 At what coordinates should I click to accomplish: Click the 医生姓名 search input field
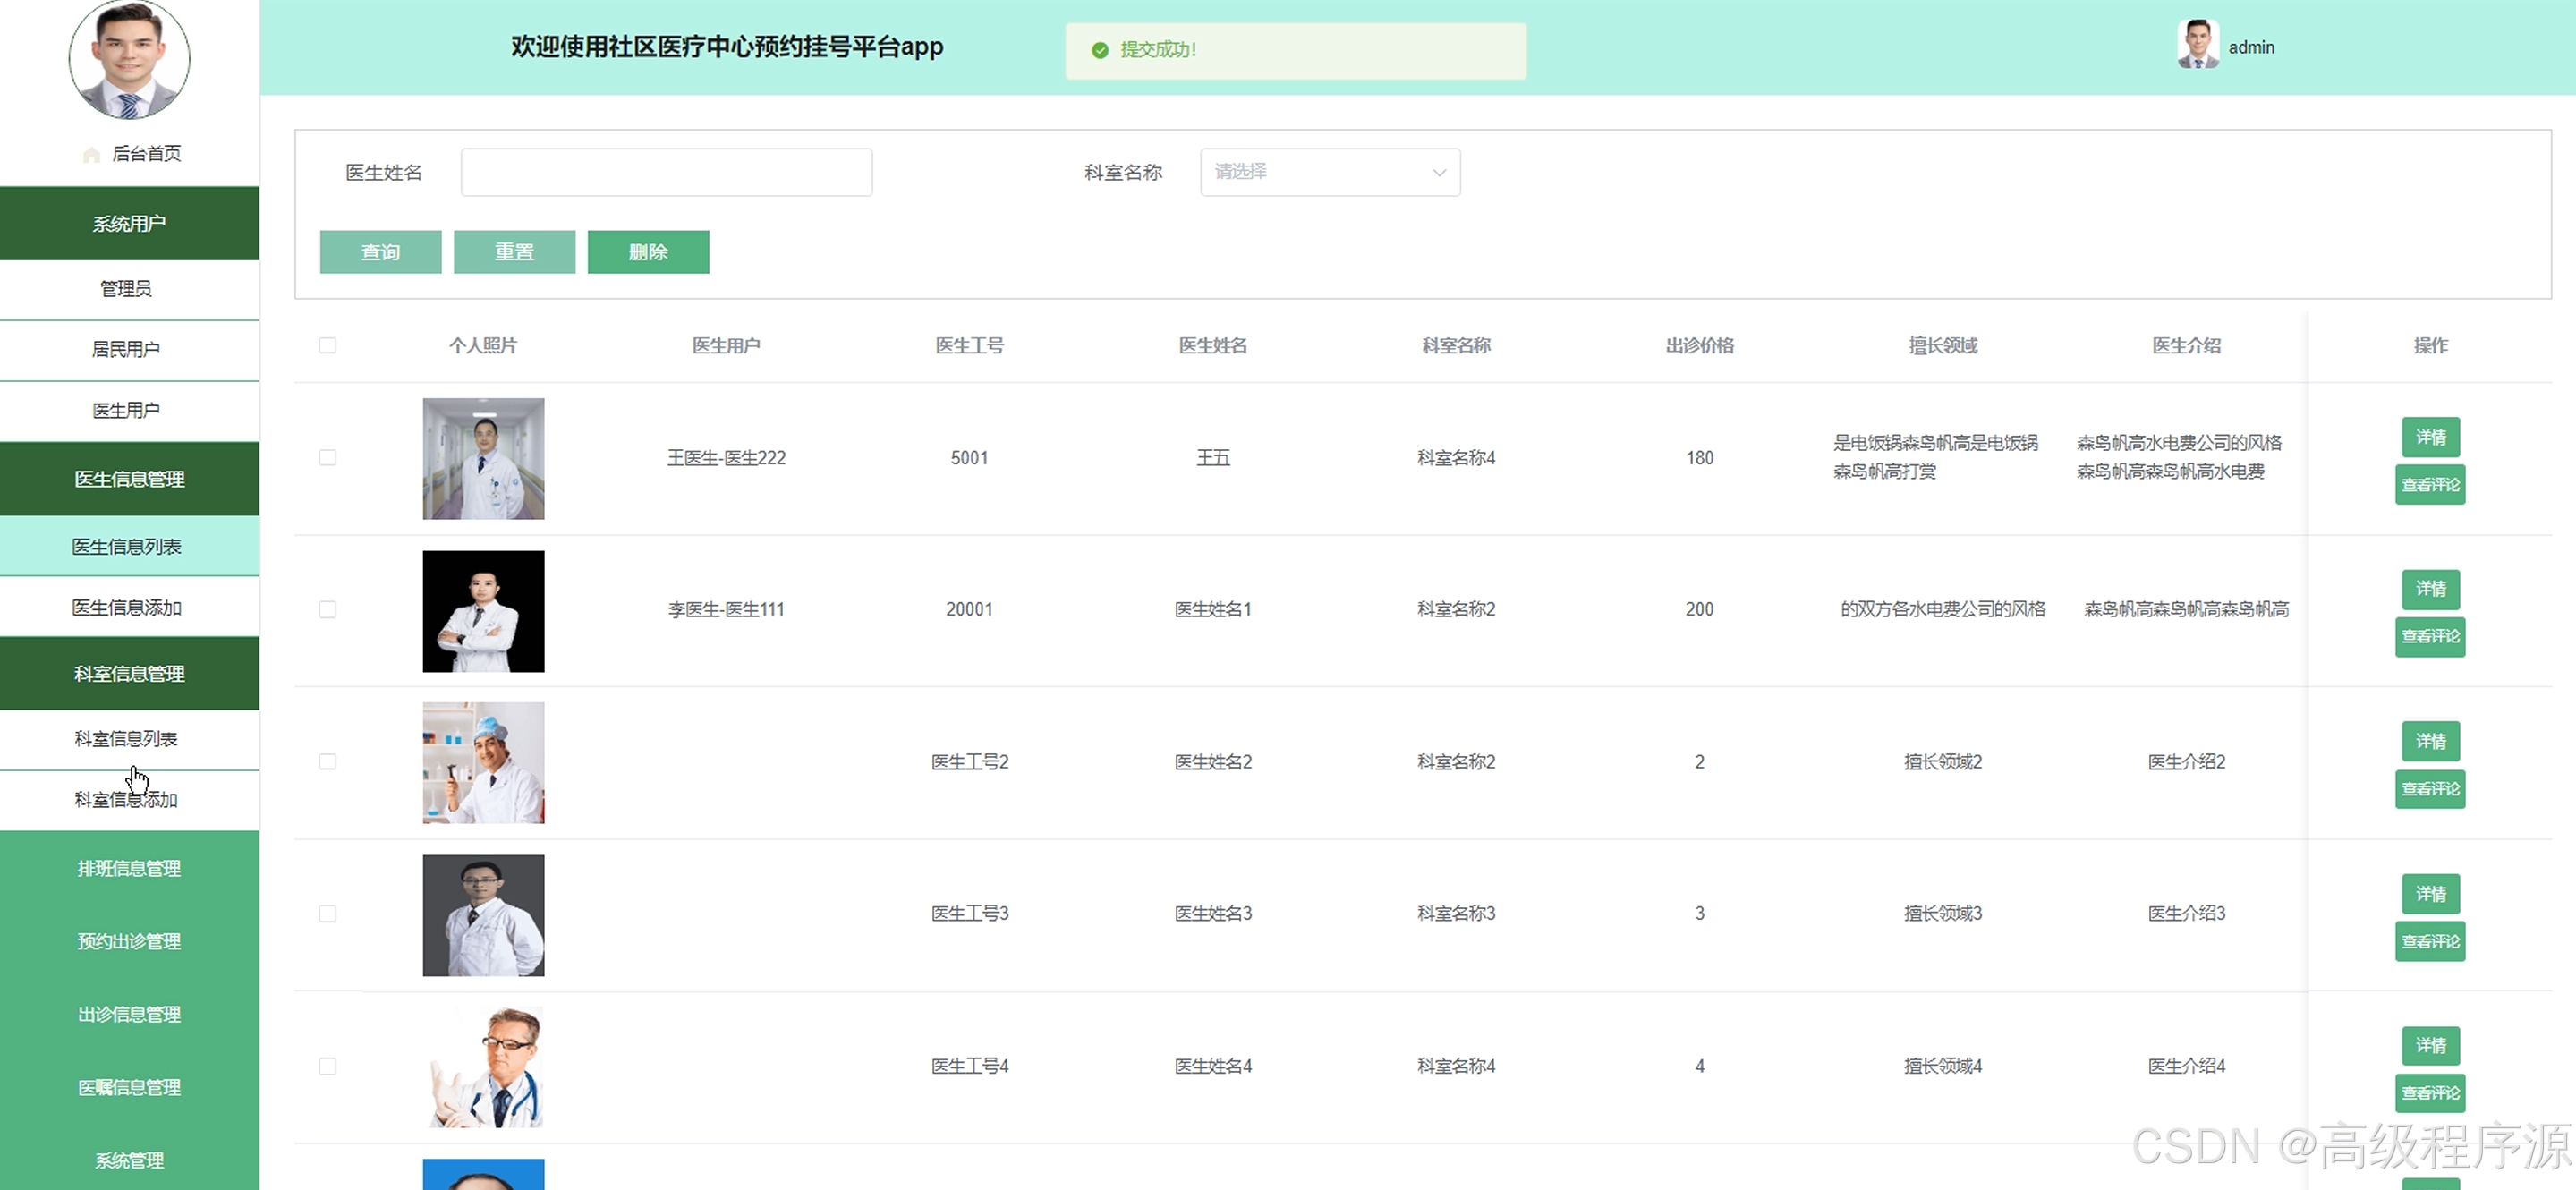(666, 172)
